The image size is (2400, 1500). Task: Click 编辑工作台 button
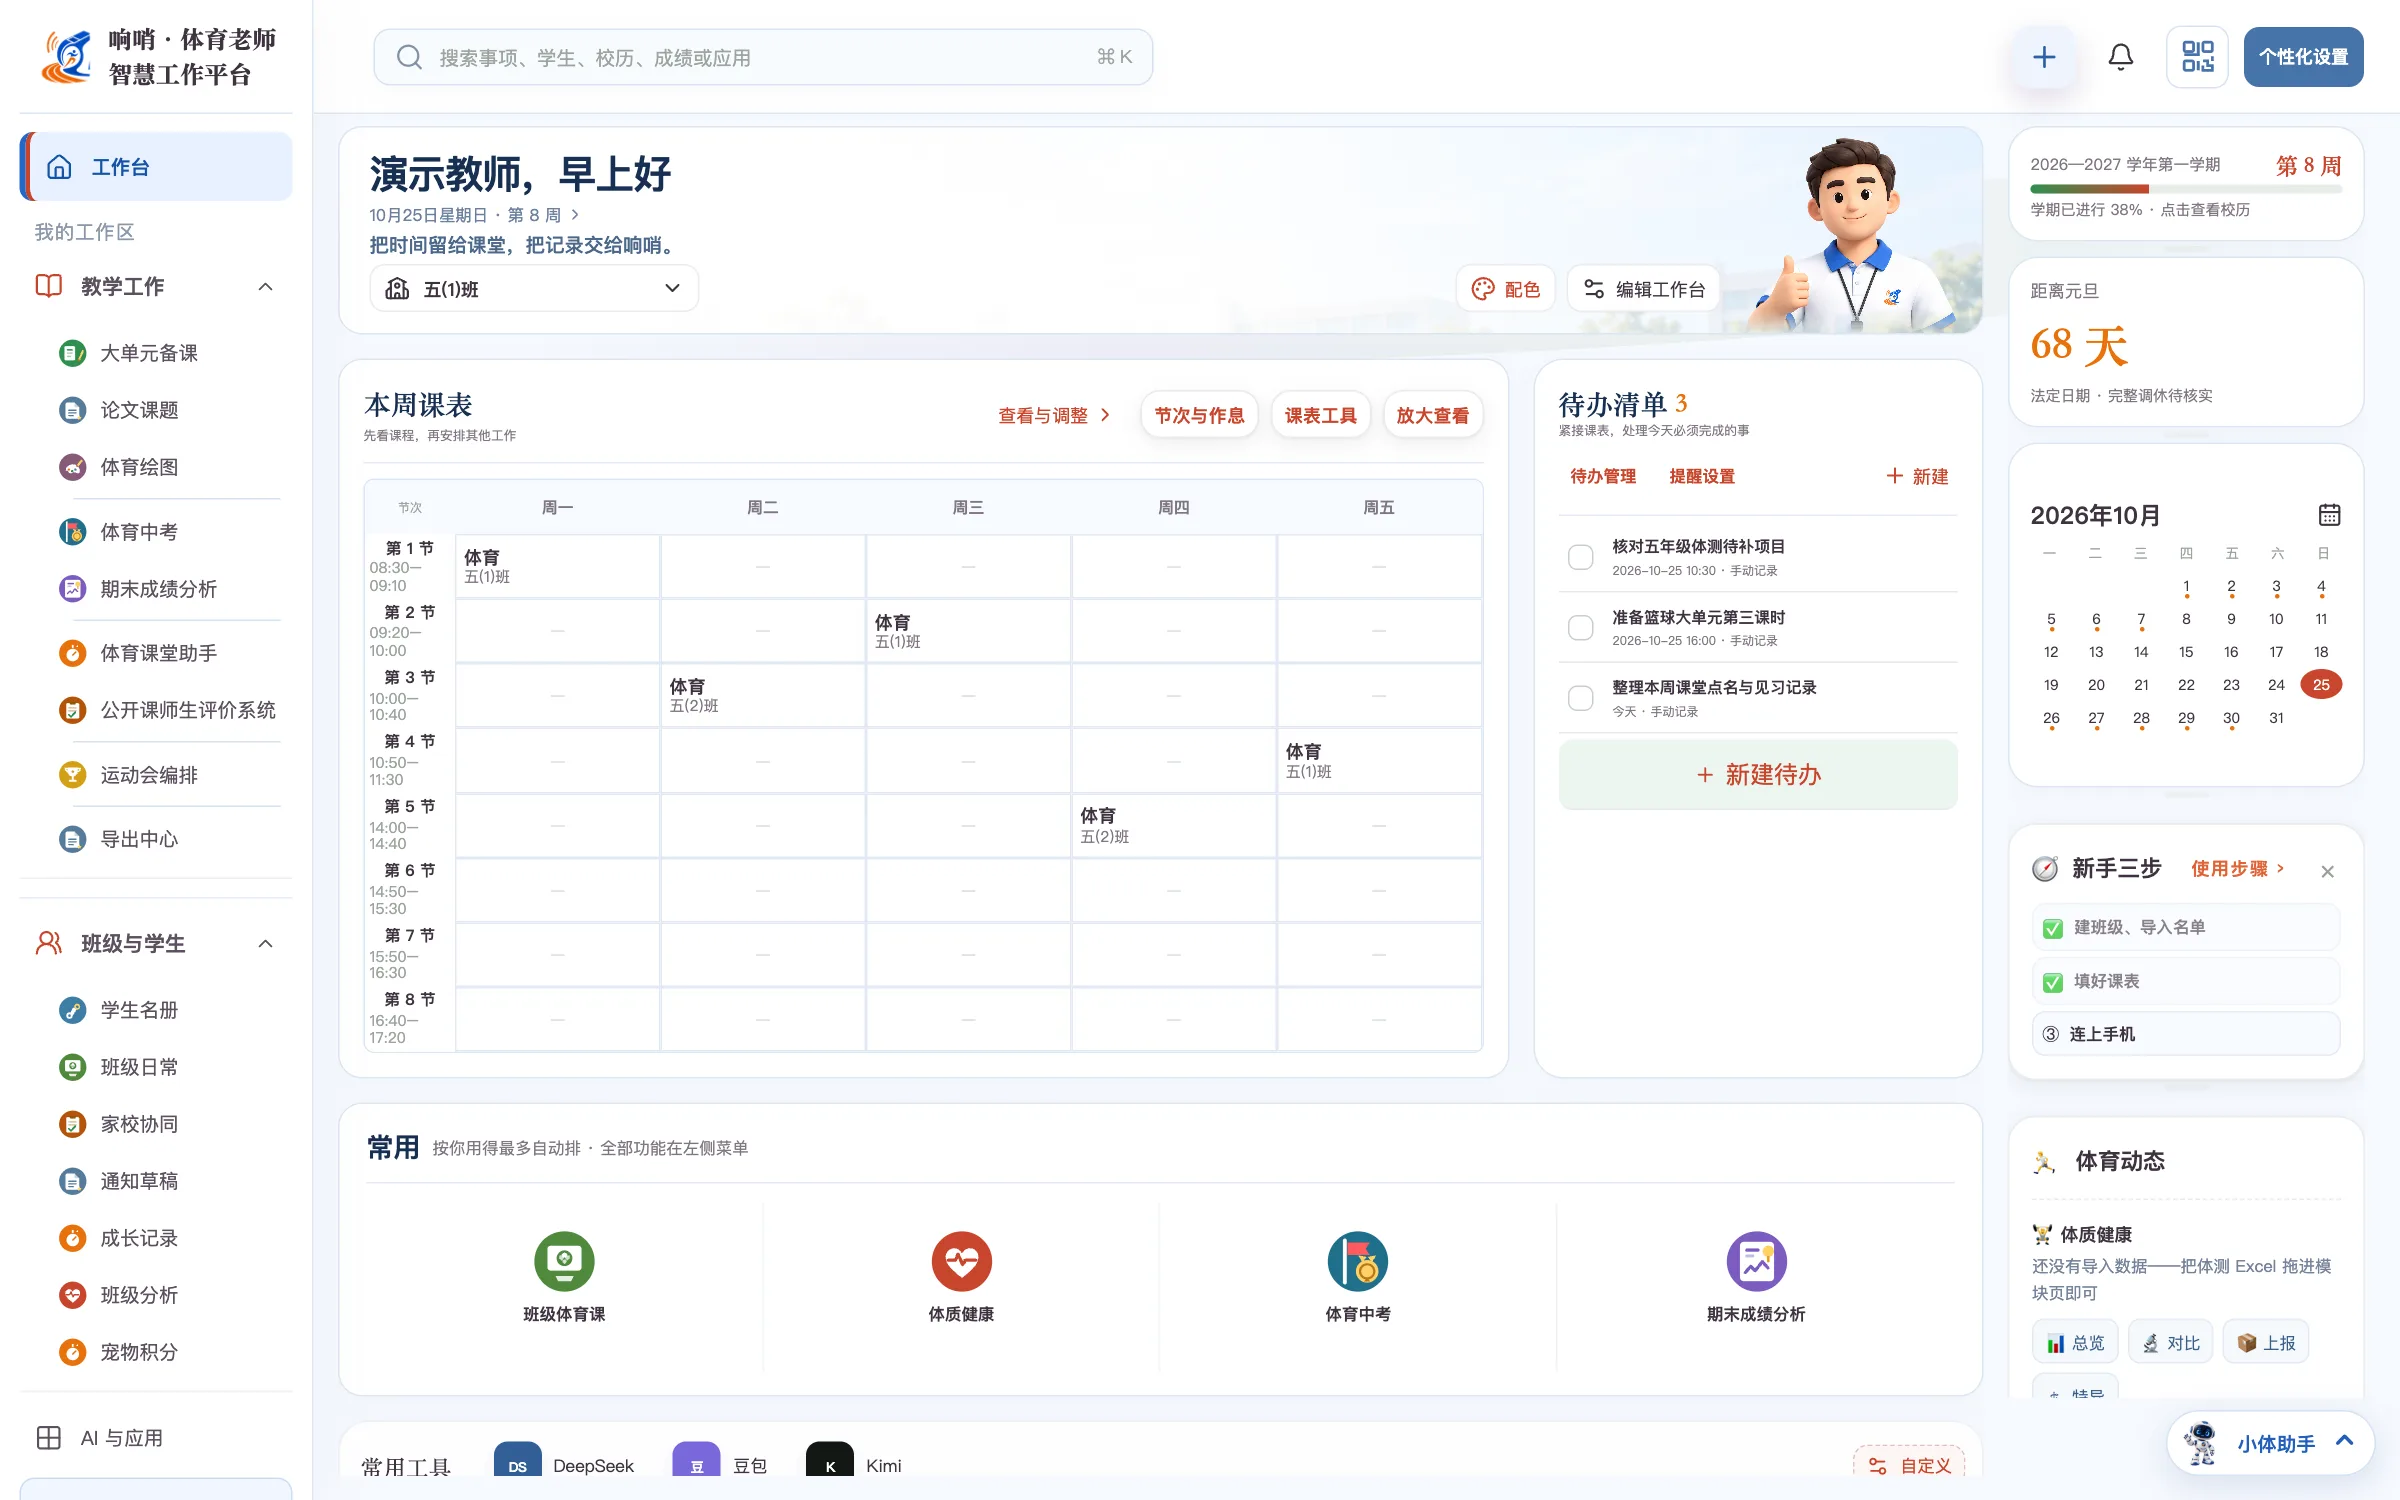1644,289
